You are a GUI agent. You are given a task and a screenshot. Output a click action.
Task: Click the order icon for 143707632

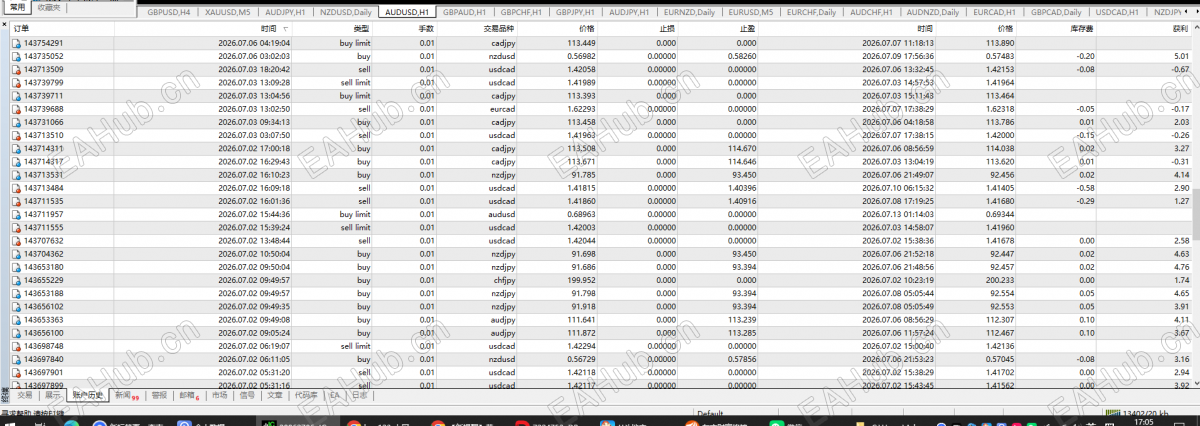16,240
